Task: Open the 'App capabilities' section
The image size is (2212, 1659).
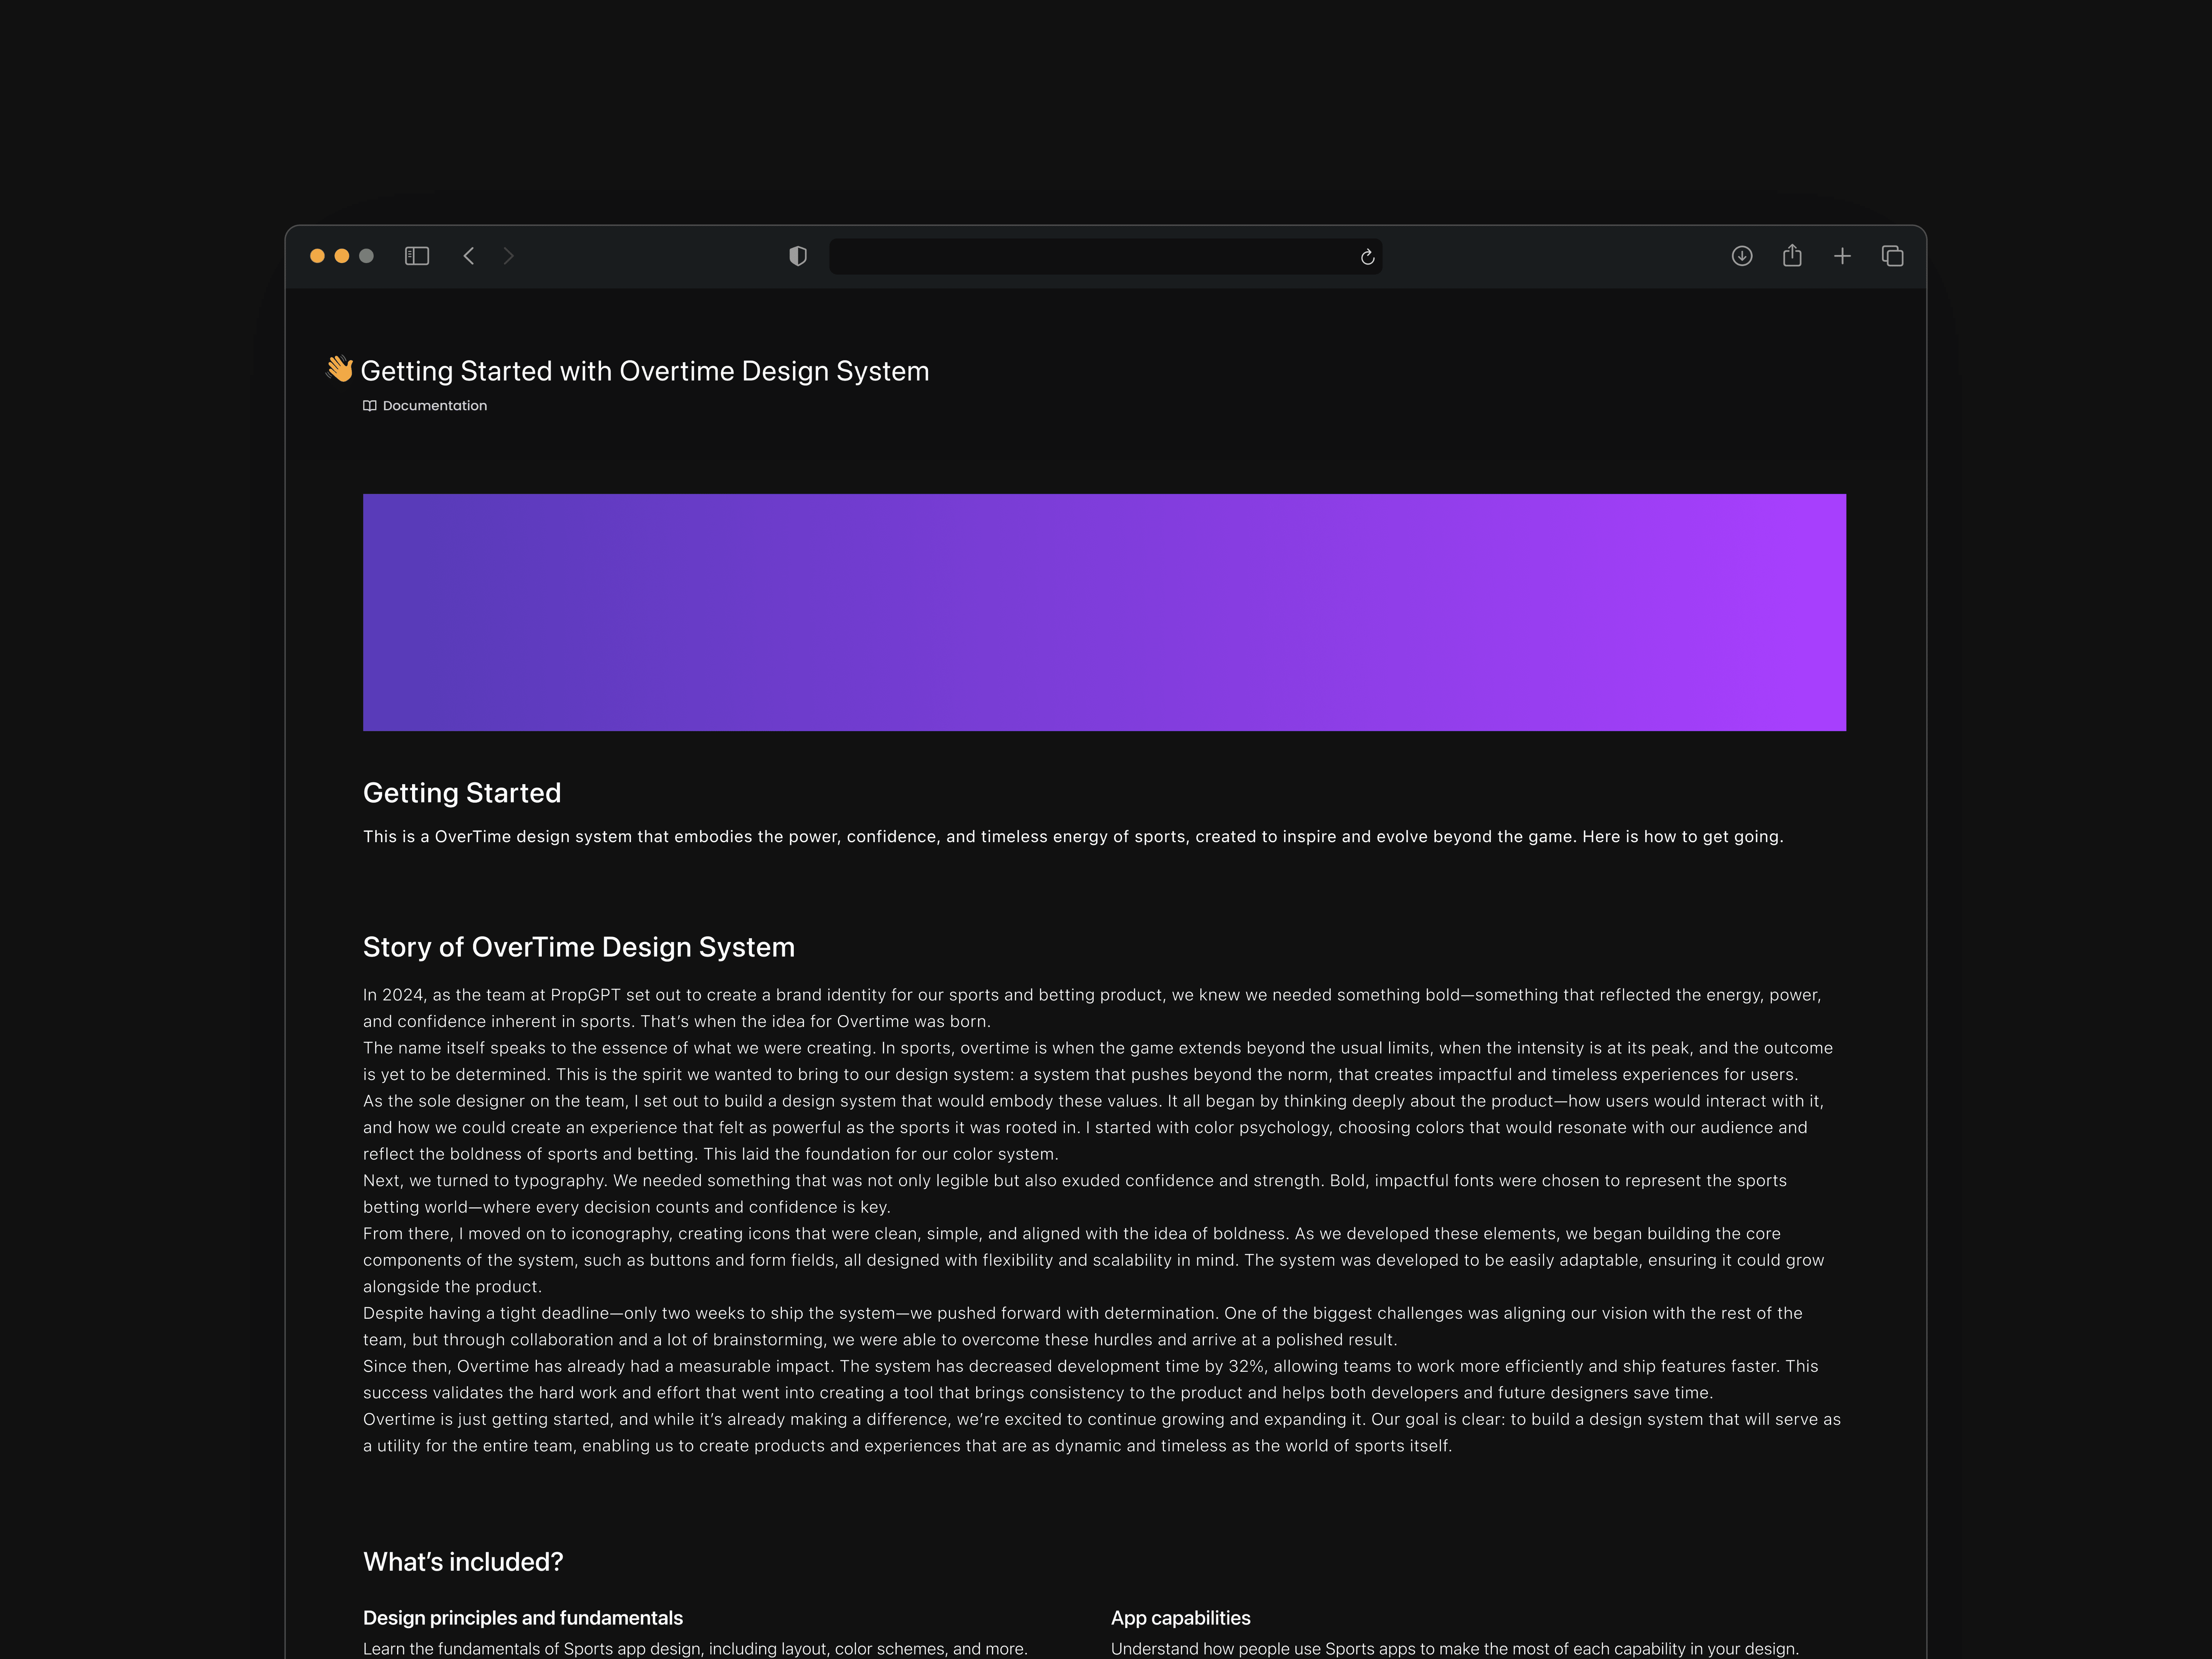Action: click(x=1181, y=1618)
